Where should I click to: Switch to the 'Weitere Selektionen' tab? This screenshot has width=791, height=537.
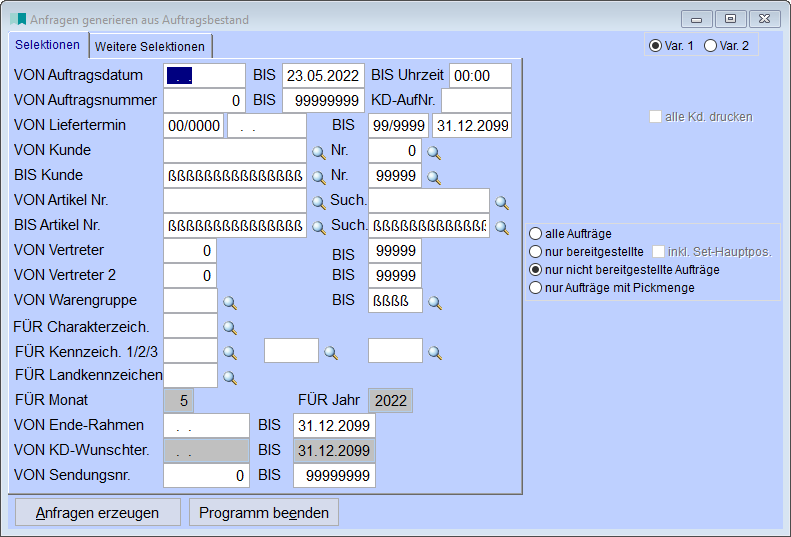pyautogui.click(x=150, y=47)
